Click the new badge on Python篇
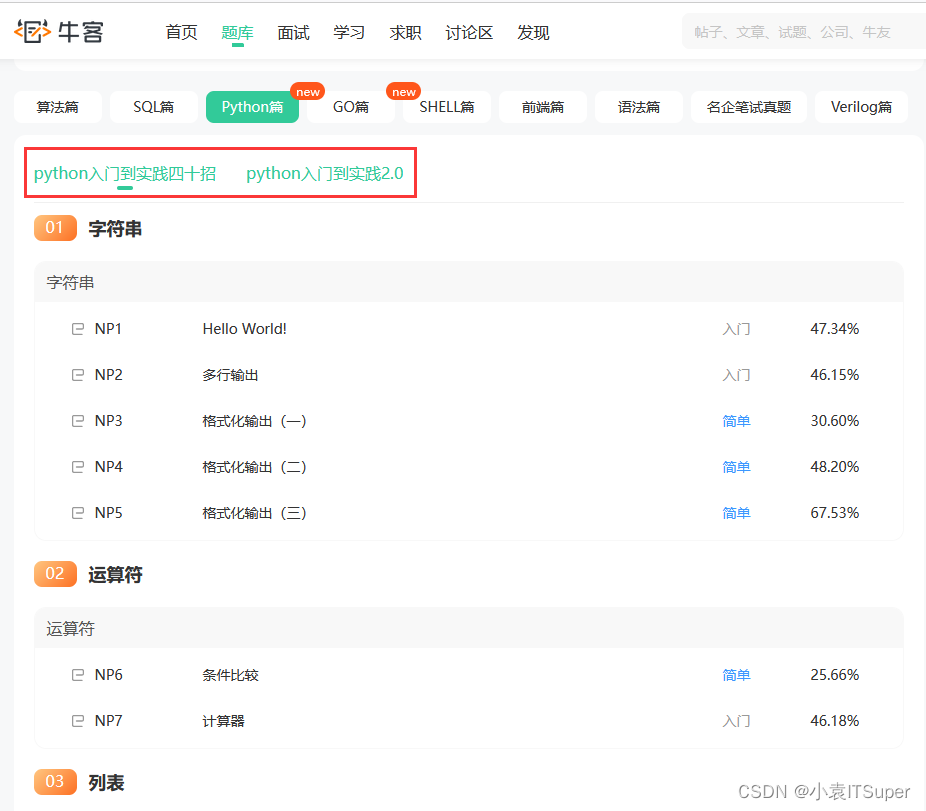Image resolution: width=926 pixels, height=811 pixels. click(307, 92)
